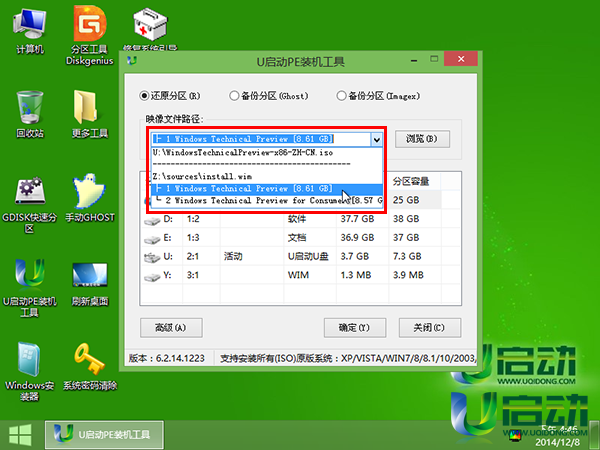
Task: Launch the Diskgenius 分区工具 icon
Action: pos(90,35)
